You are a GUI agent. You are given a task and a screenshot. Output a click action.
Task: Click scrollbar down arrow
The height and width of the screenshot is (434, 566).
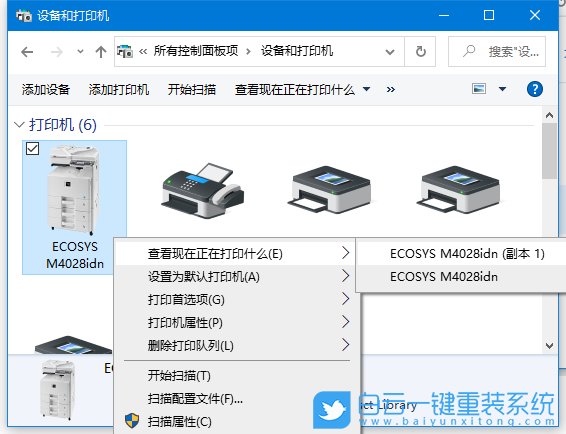[549, 346]
